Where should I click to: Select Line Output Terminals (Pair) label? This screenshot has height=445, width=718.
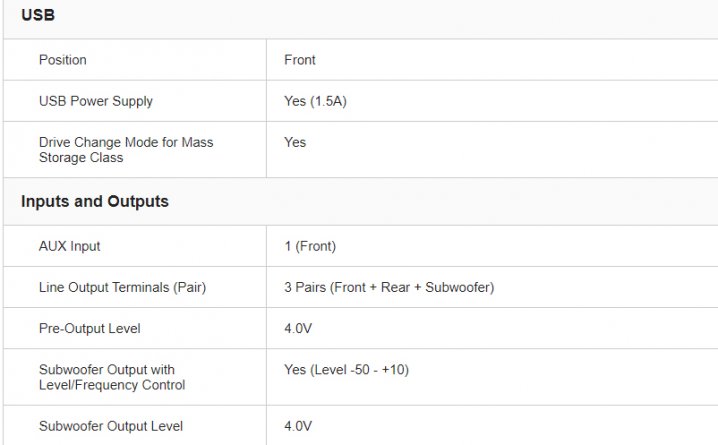pos(120,287)
